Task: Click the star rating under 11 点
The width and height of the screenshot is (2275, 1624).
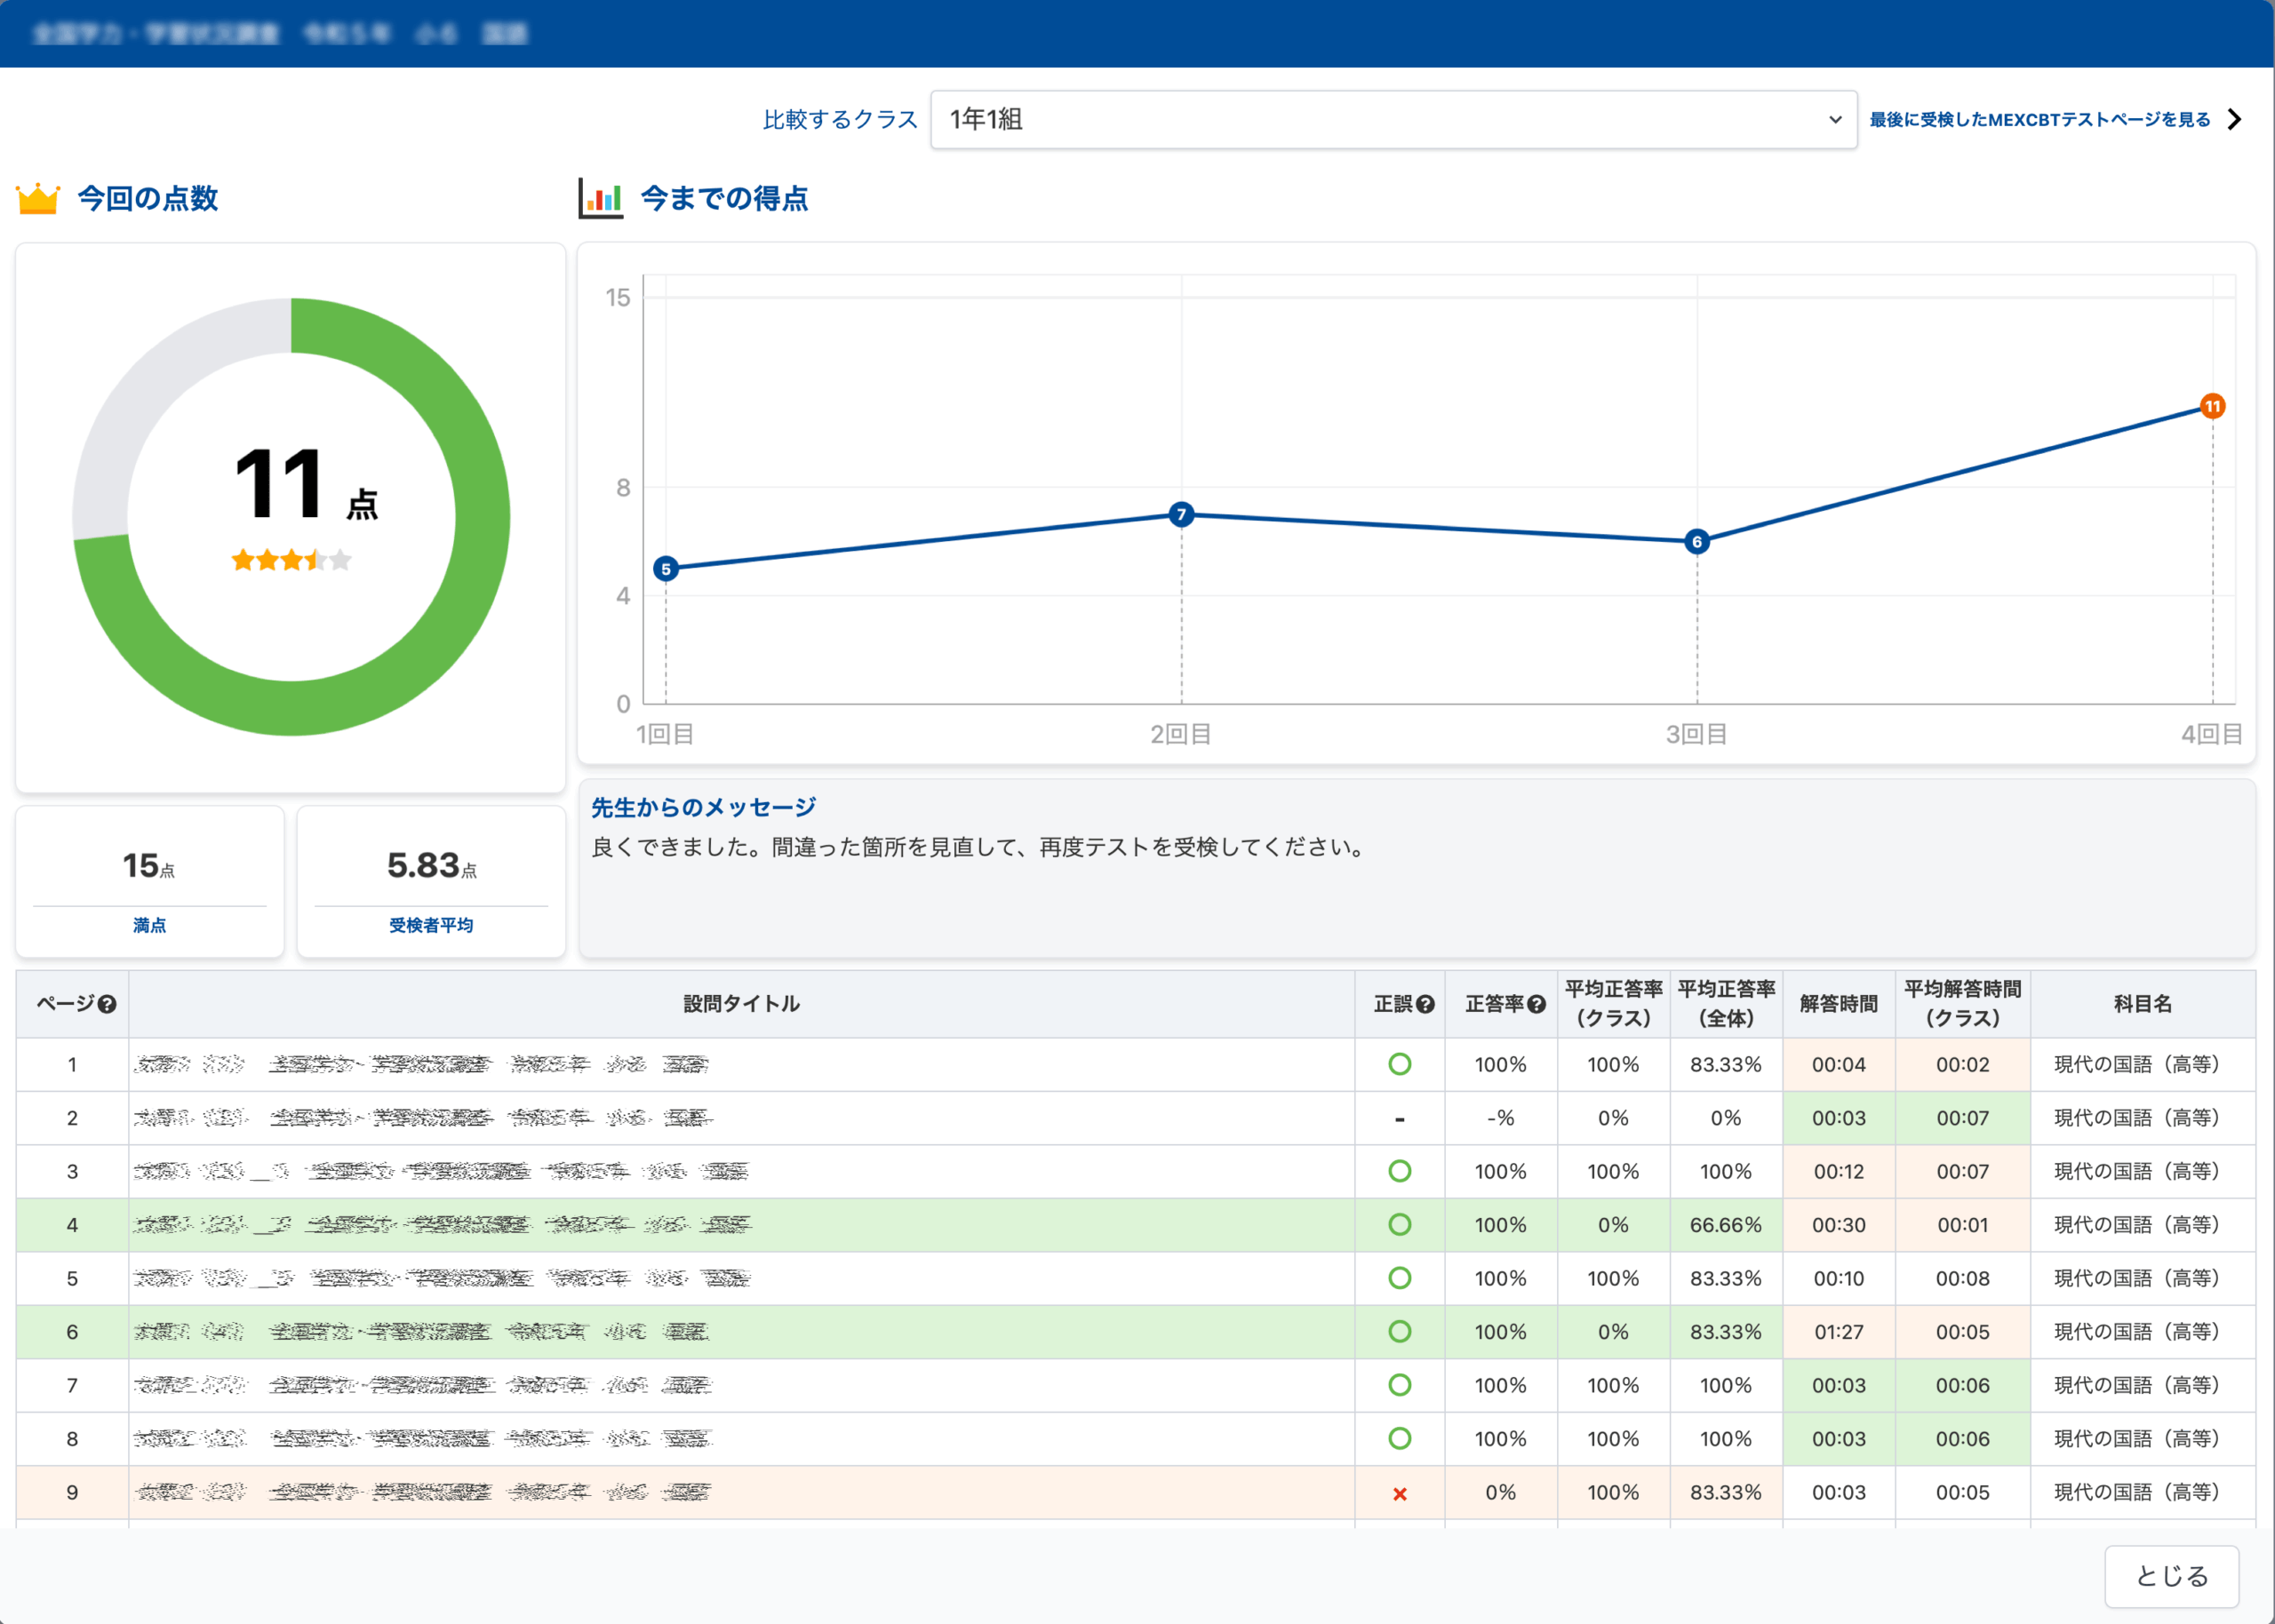Action: pyautogui.click(x=291, y=560)
